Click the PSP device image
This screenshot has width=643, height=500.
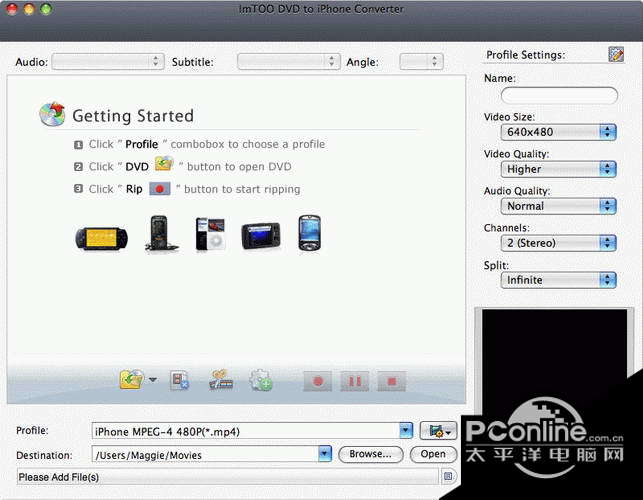point(101,238)
